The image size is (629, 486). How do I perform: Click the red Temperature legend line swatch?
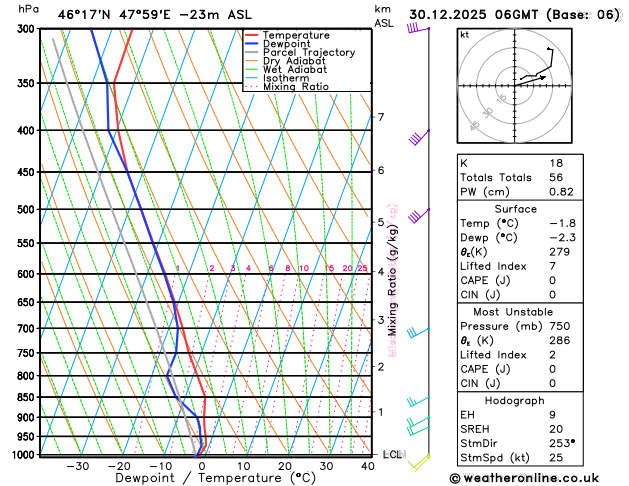point(252,35)
